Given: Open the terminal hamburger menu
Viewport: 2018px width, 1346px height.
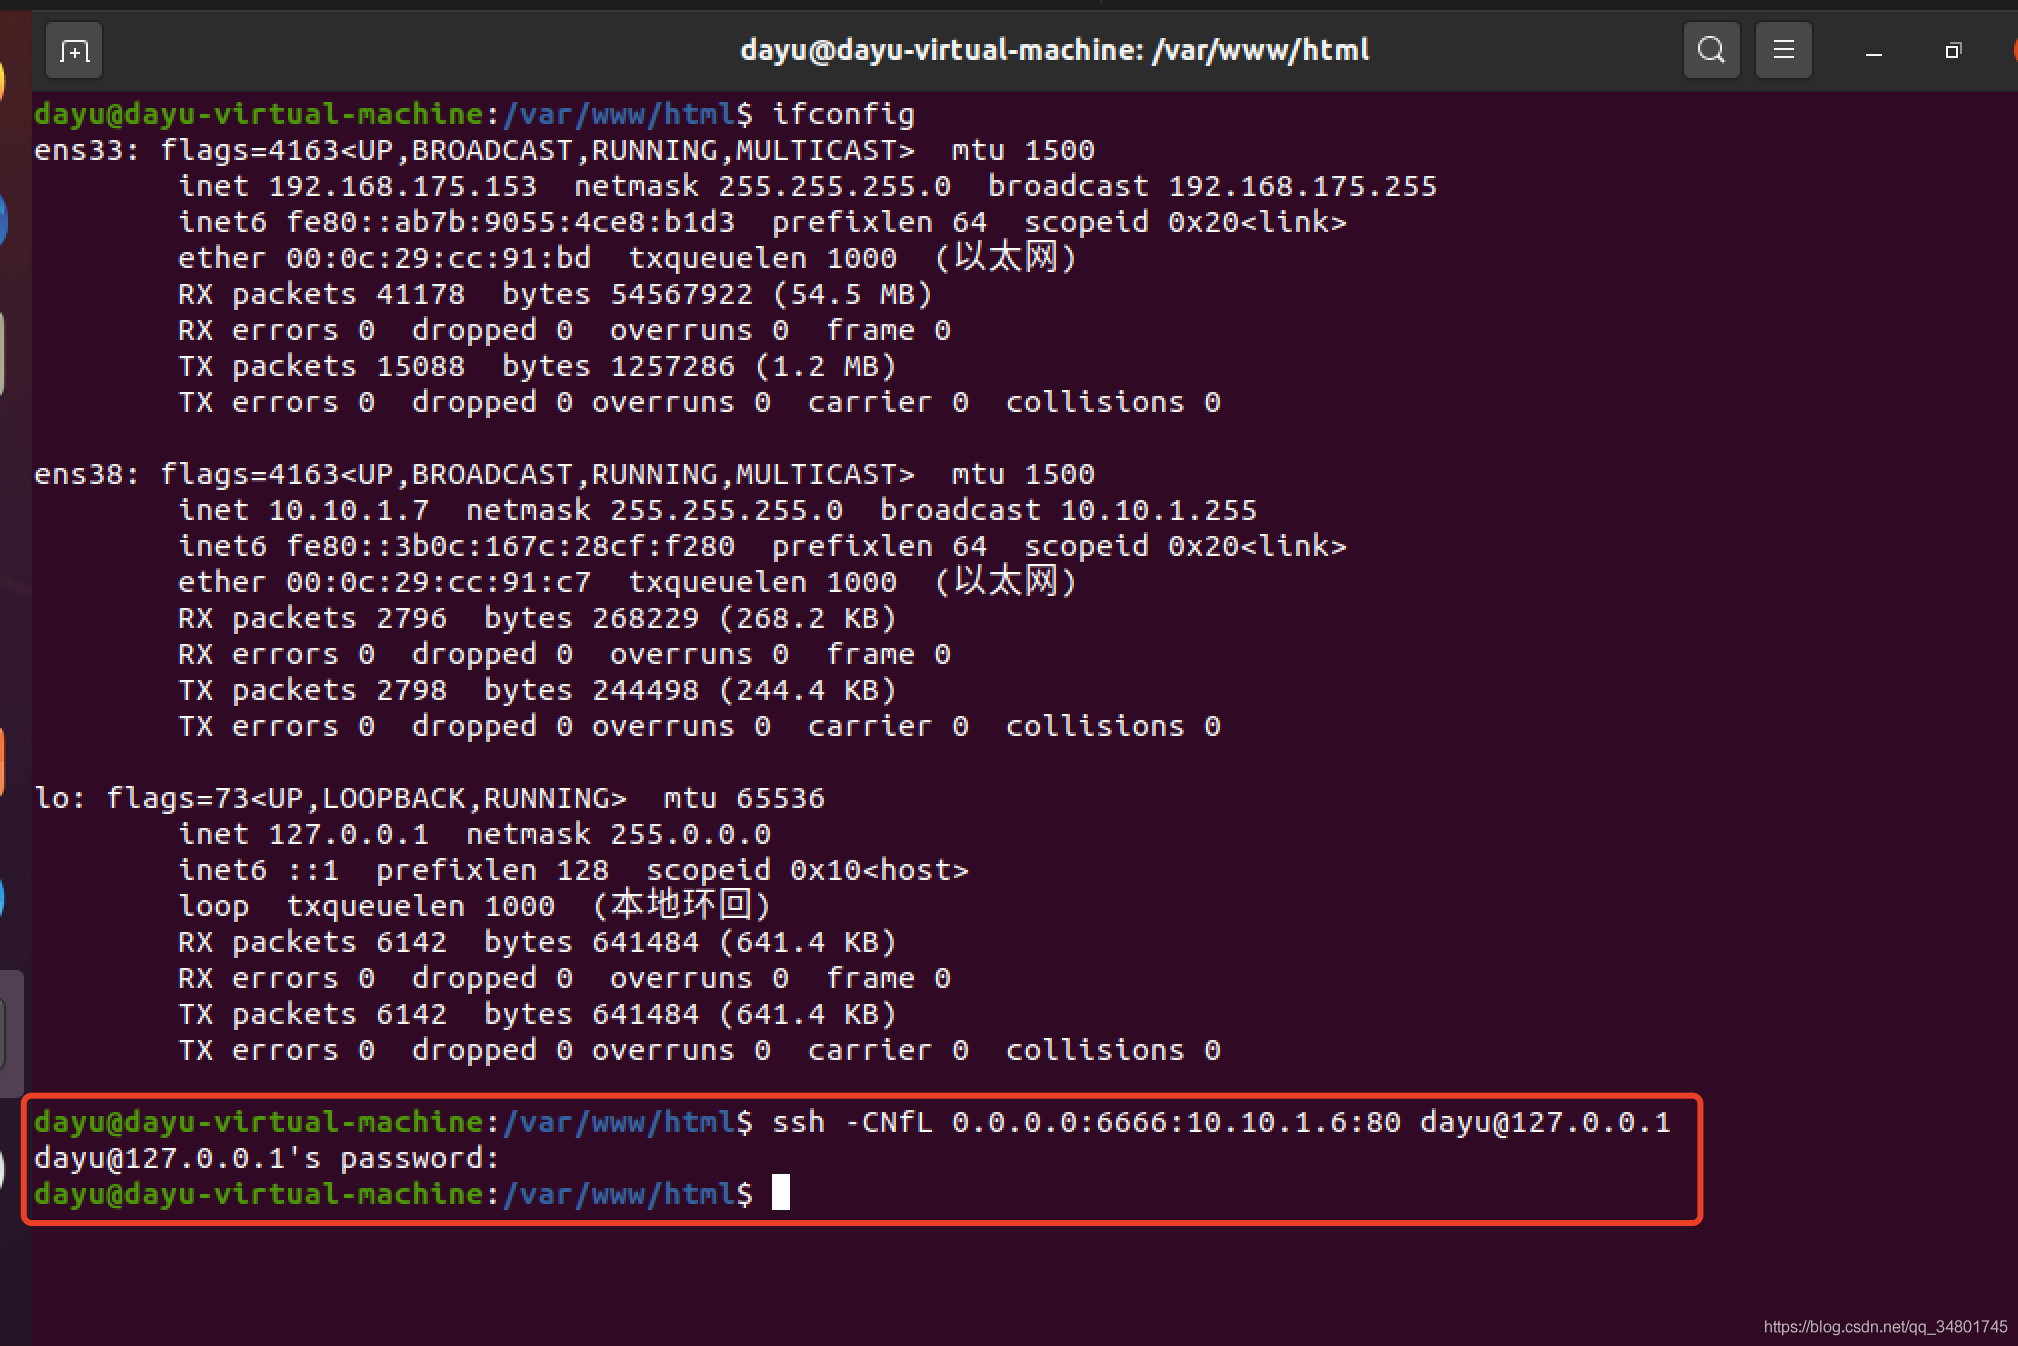Looking at the screenshot, I should (1783, 50).
